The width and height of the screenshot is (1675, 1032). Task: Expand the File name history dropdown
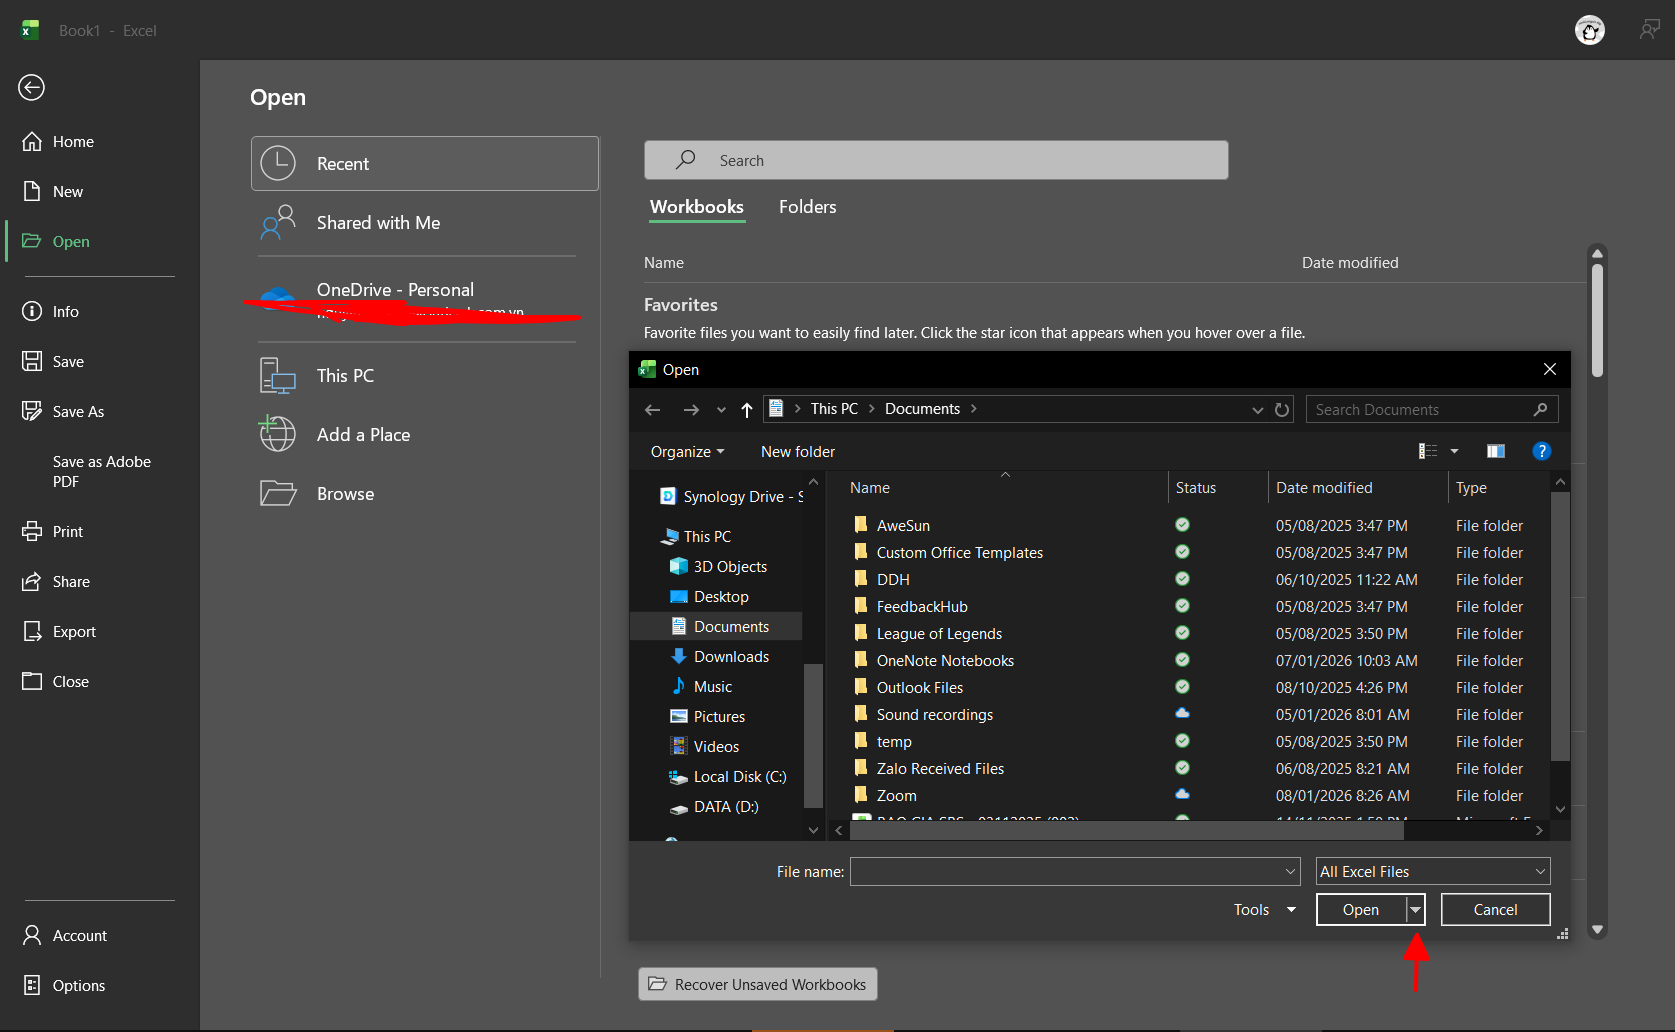(x=1290, y=872)
